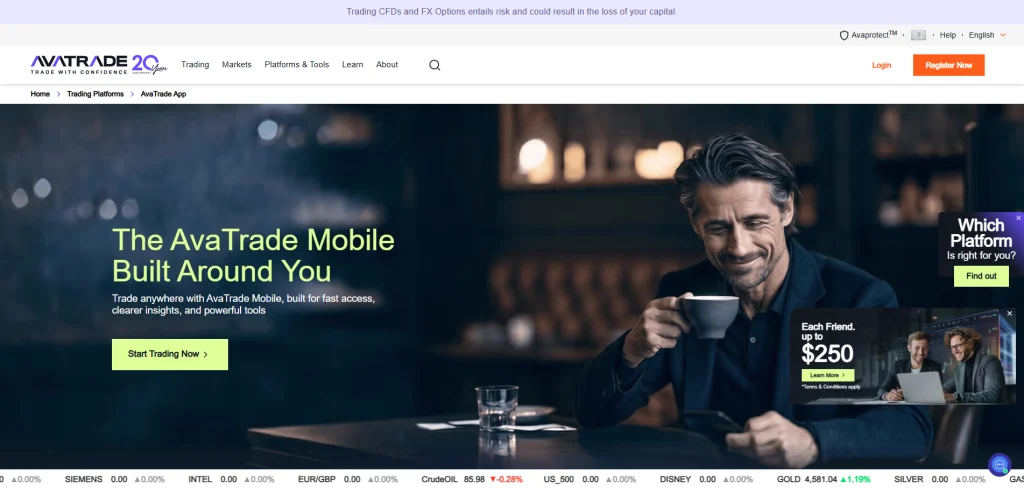Click the EUR/GBP ticker entry
This screenshot has width=1024, height=488.
coord(348,480)
